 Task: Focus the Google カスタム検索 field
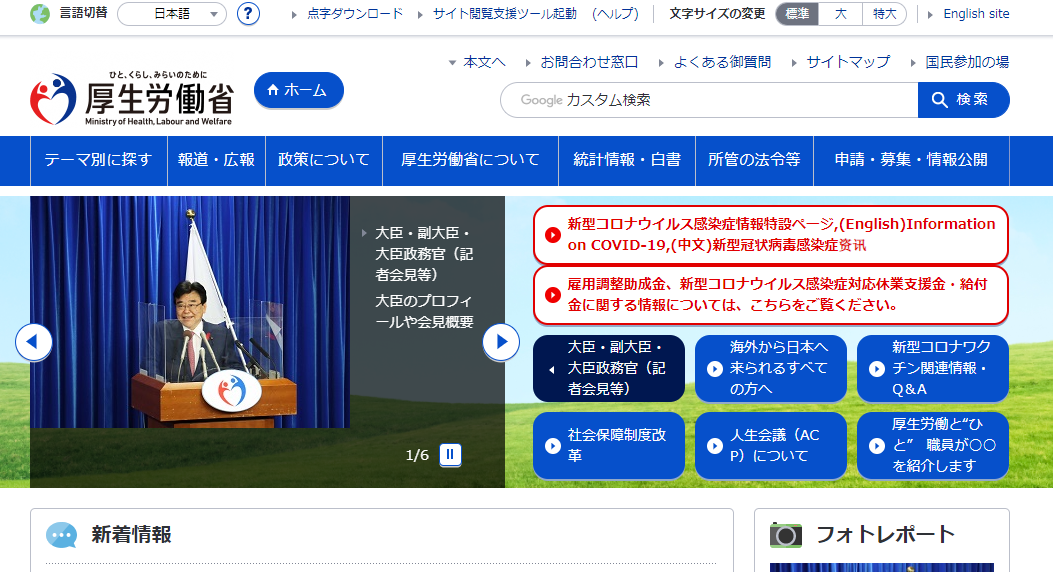coord(709,100)
